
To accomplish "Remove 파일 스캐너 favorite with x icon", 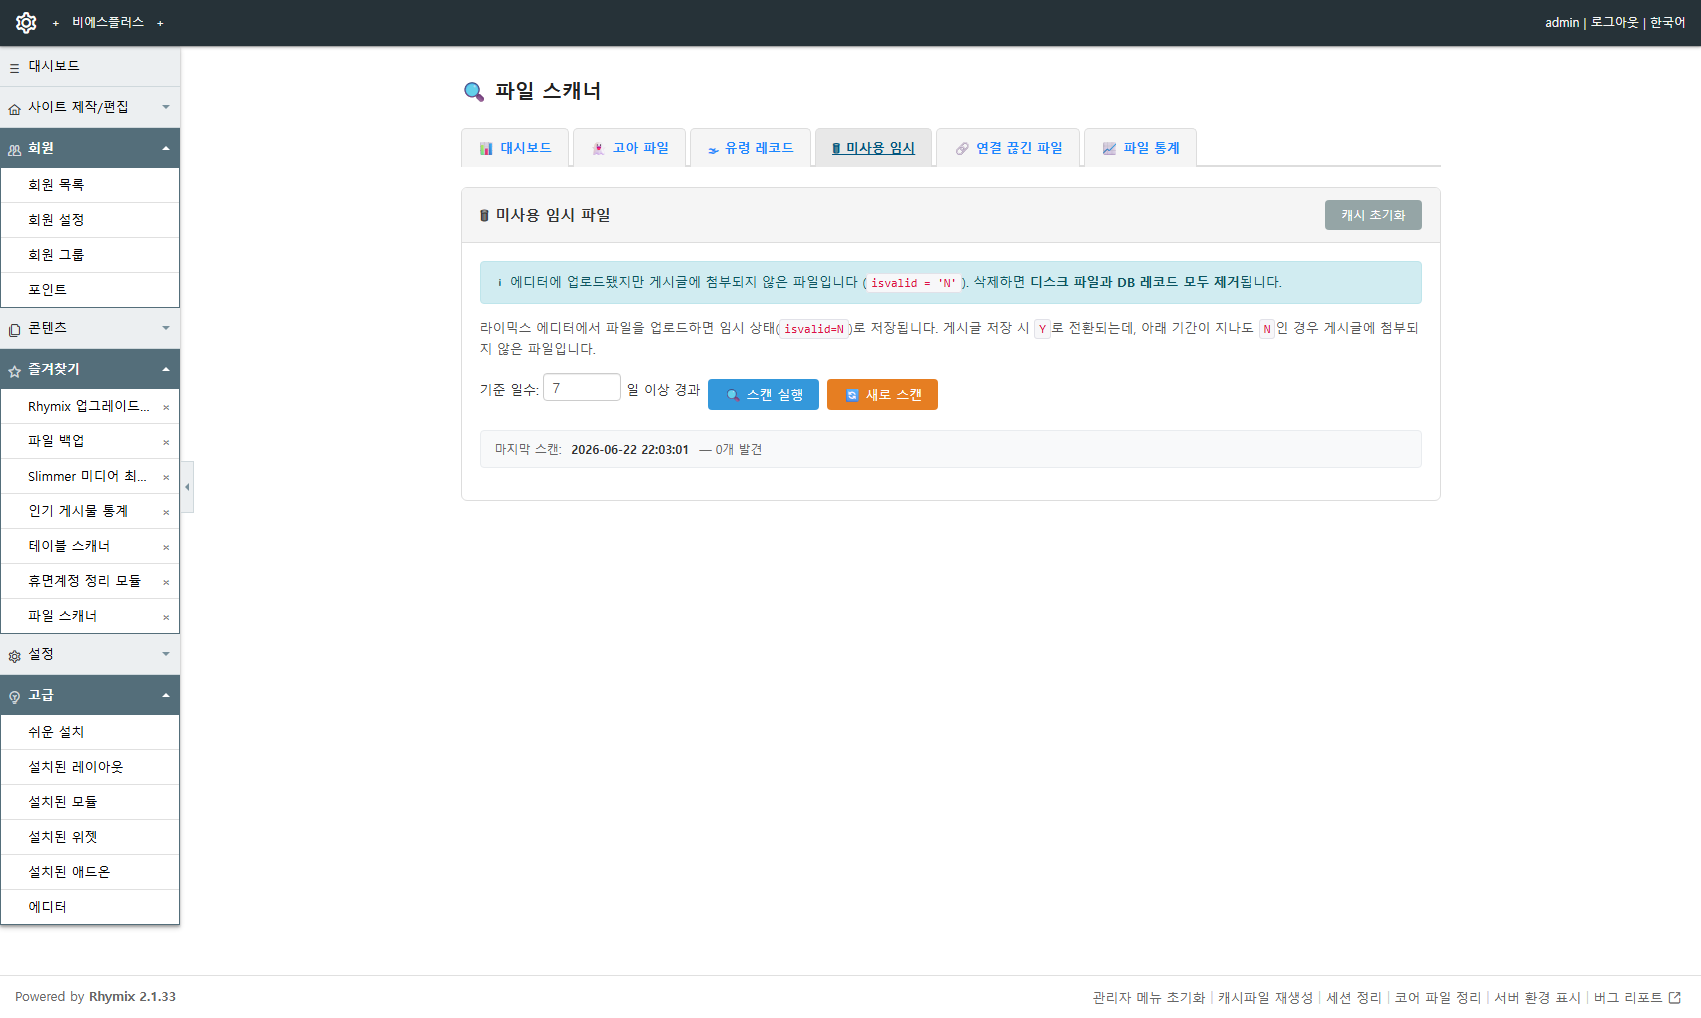I will pos(166,617).
